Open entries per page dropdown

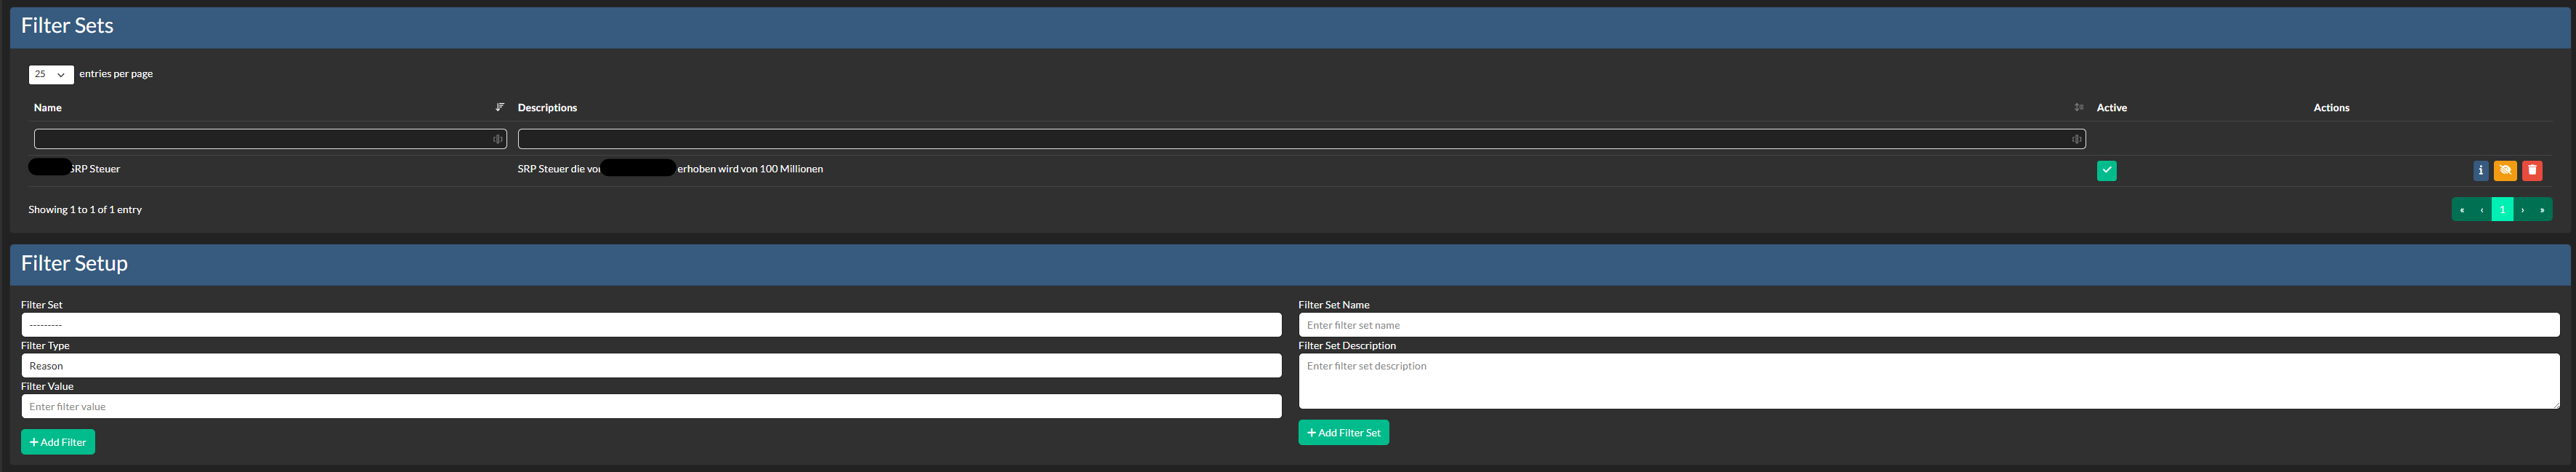(x=51, y=74)
